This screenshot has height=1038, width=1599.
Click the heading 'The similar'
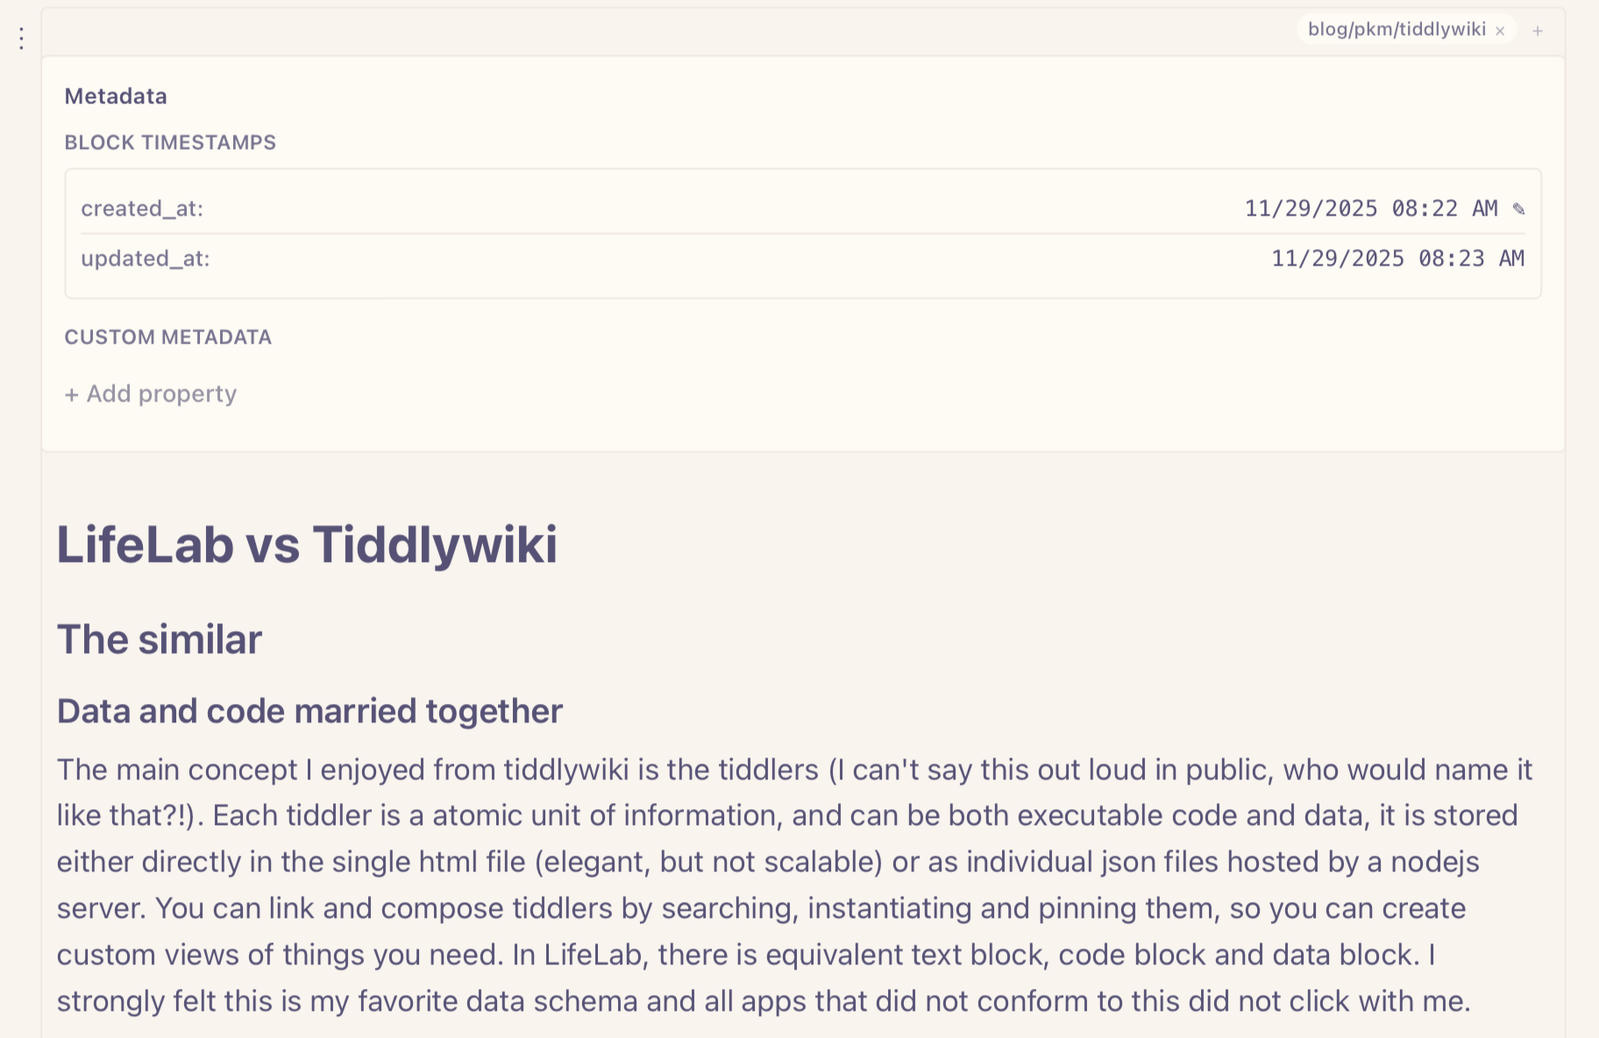click(159, 640)
